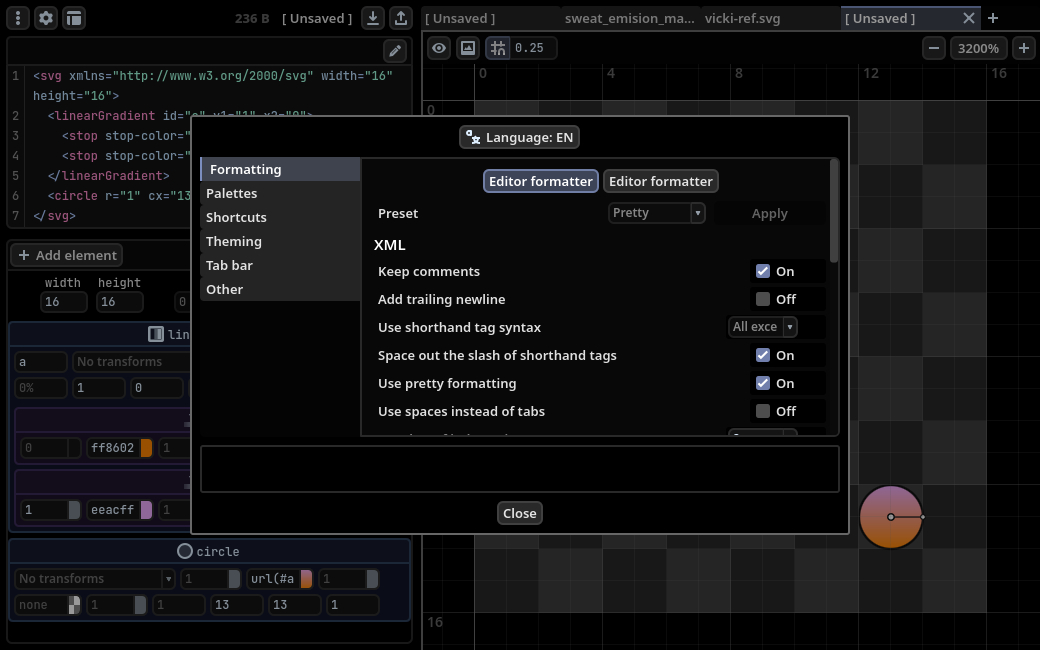Open the Preset dropdown showing Pretty
Viewport: 1040px width, 650px height.
(x=656, y=213)
